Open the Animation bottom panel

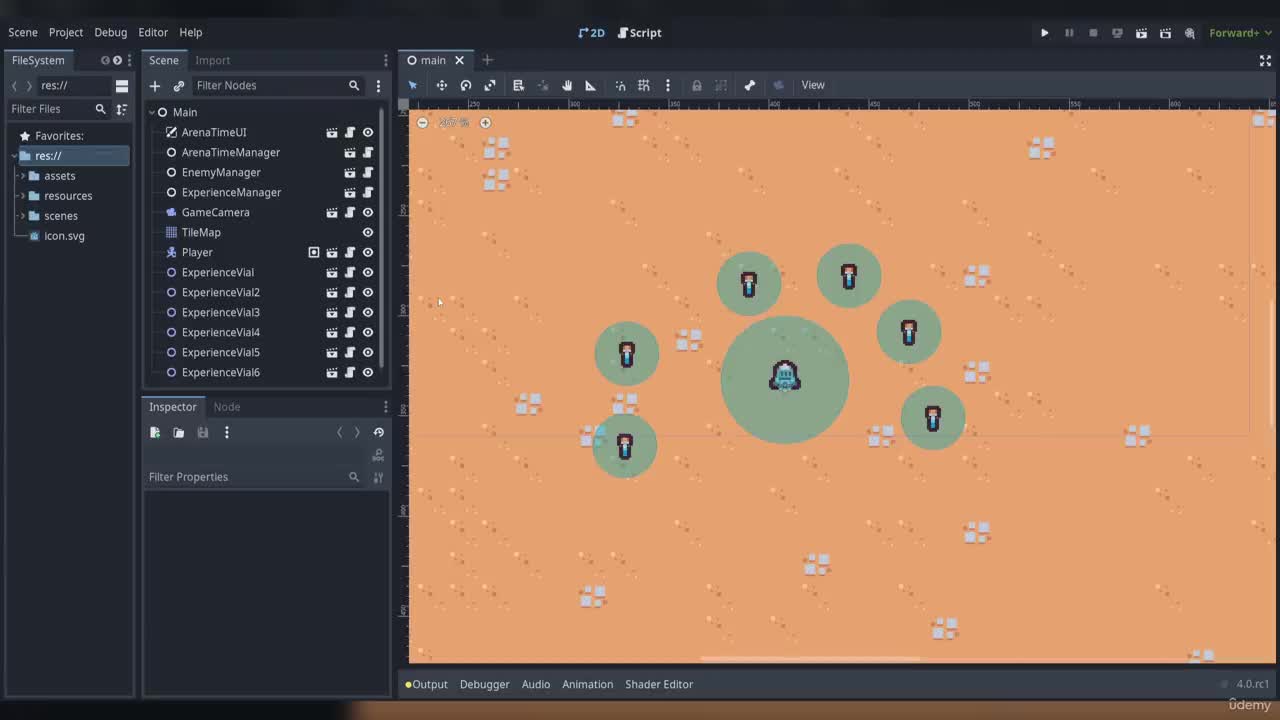pyautogui.click(x=587, y=684)
